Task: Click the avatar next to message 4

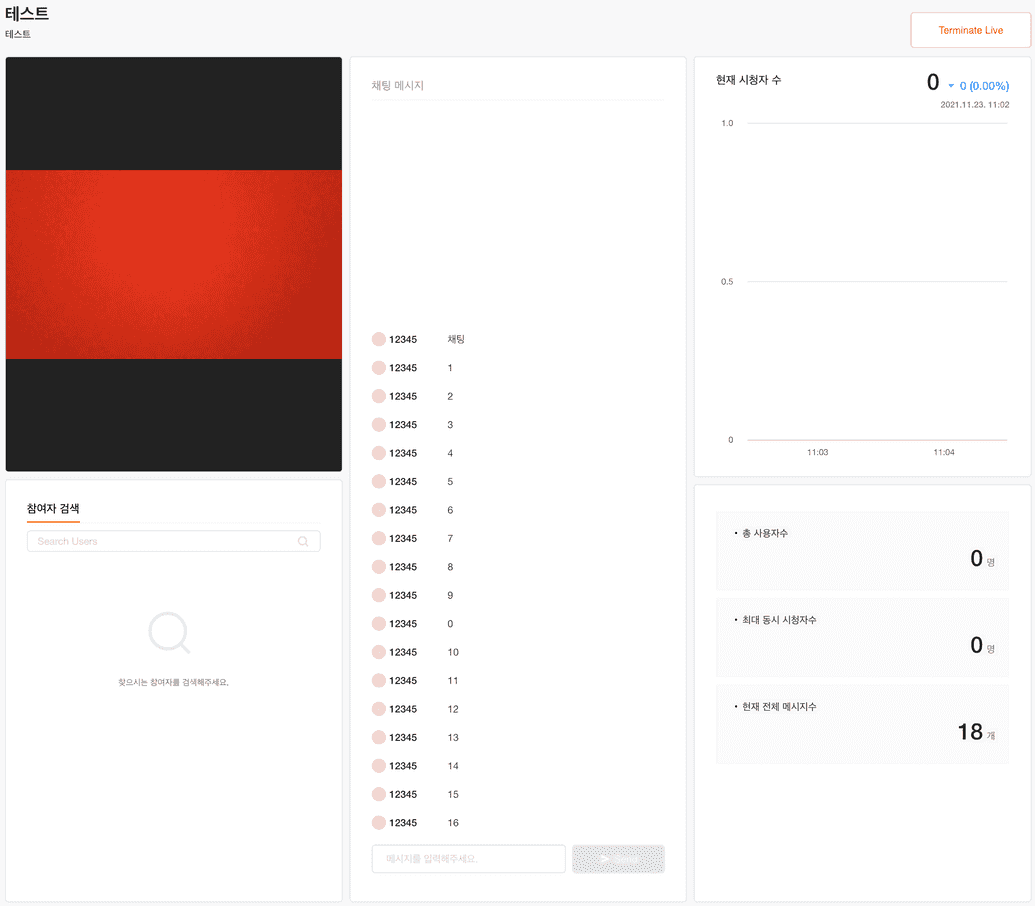Action: pos(379,453)
